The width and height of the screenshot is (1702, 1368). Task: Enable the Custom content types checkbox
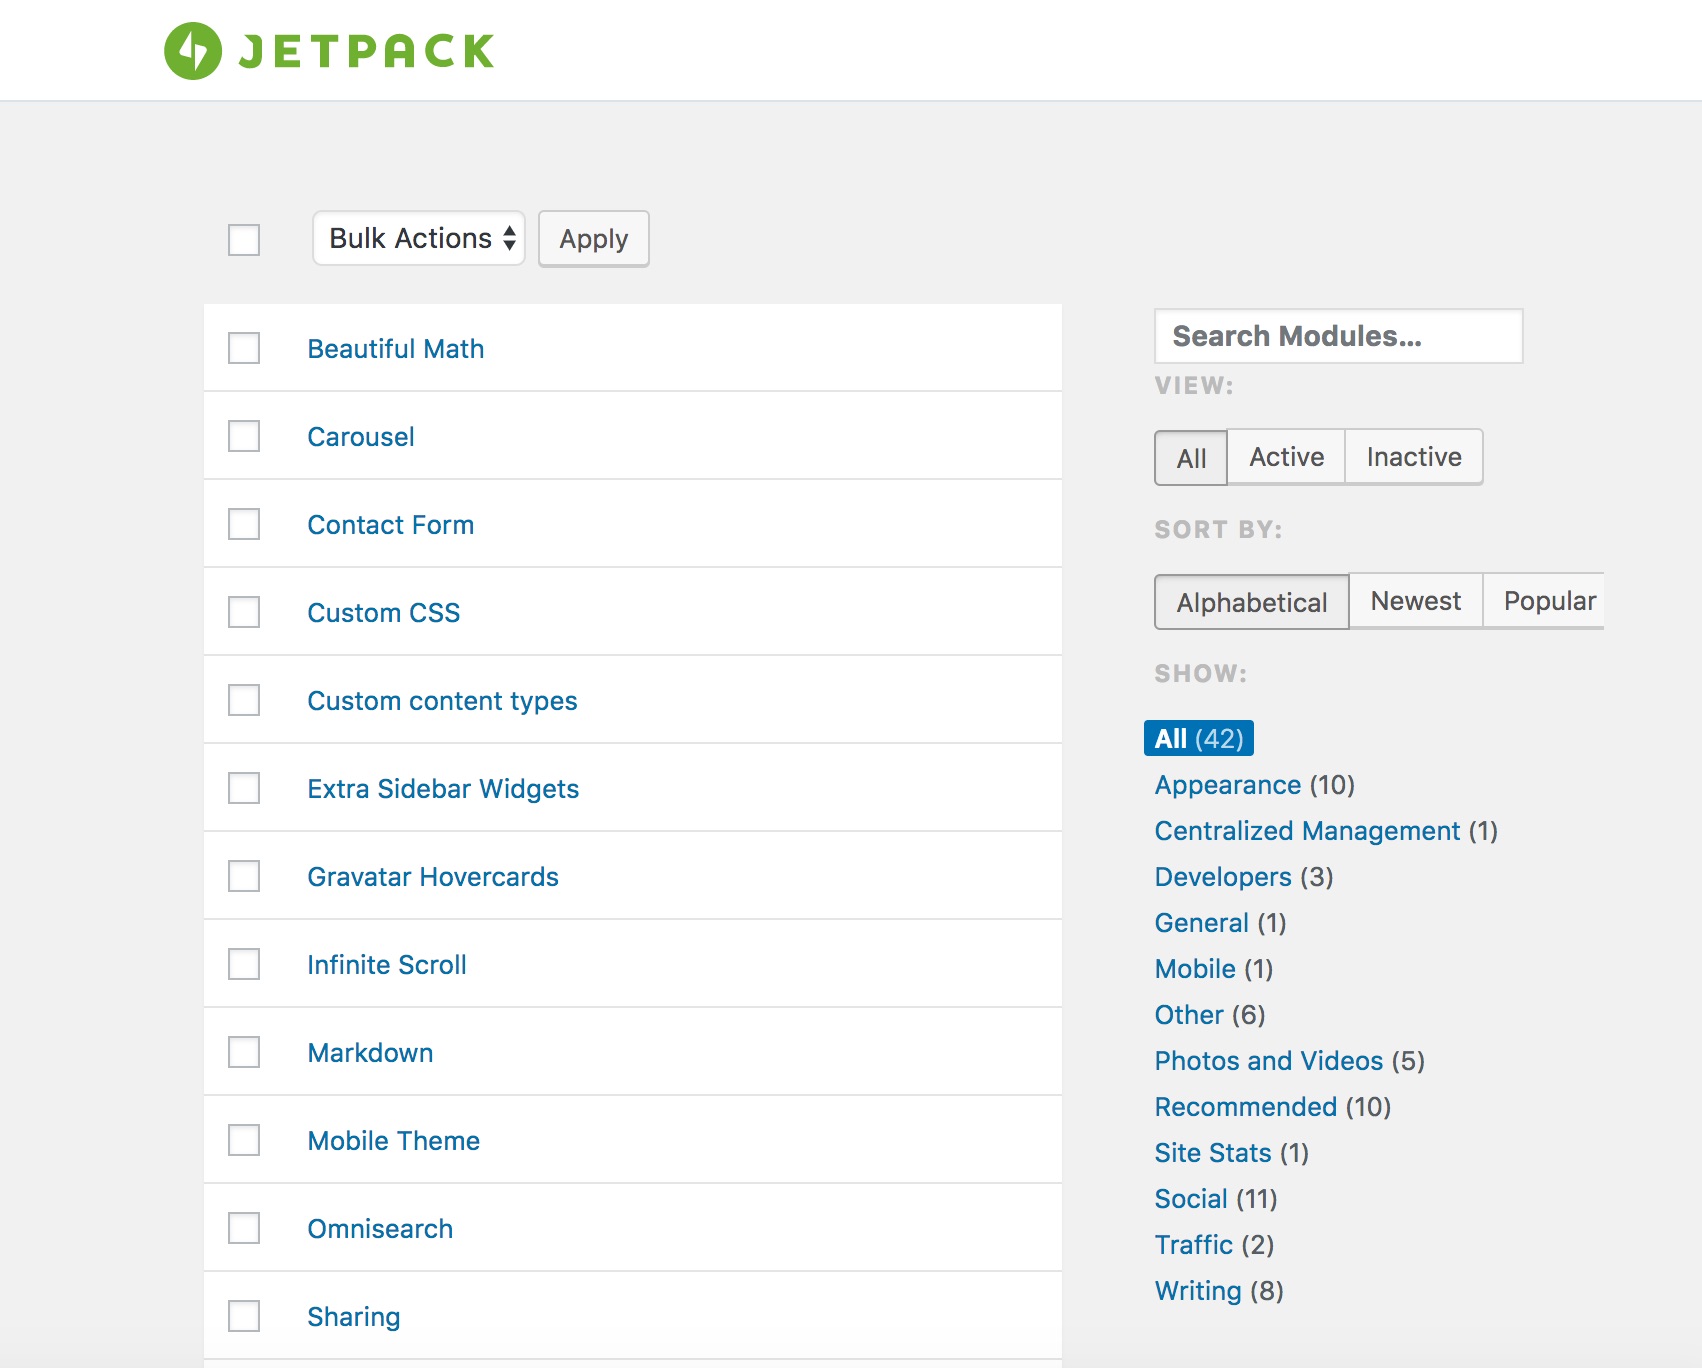(244, 700)
